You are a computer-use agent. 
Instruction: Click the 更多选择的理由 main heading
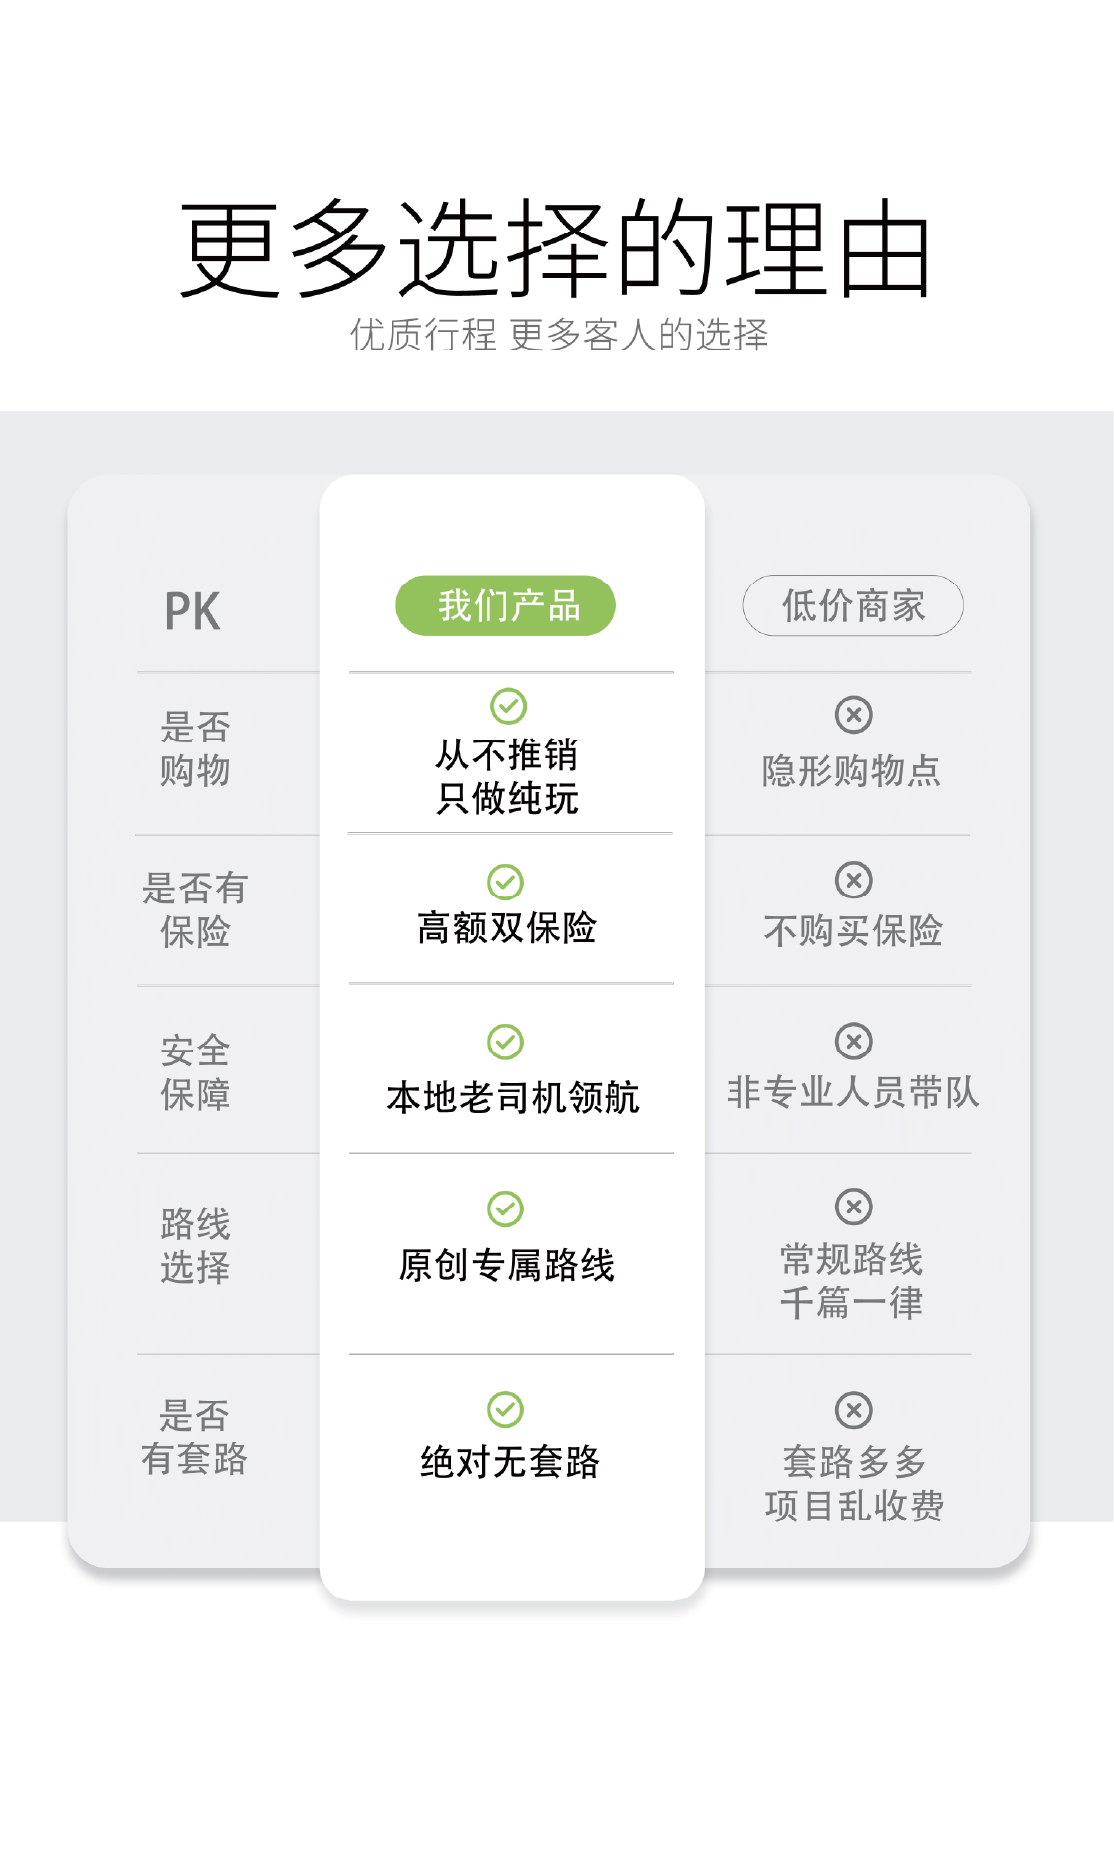click(x=556, y=248)
